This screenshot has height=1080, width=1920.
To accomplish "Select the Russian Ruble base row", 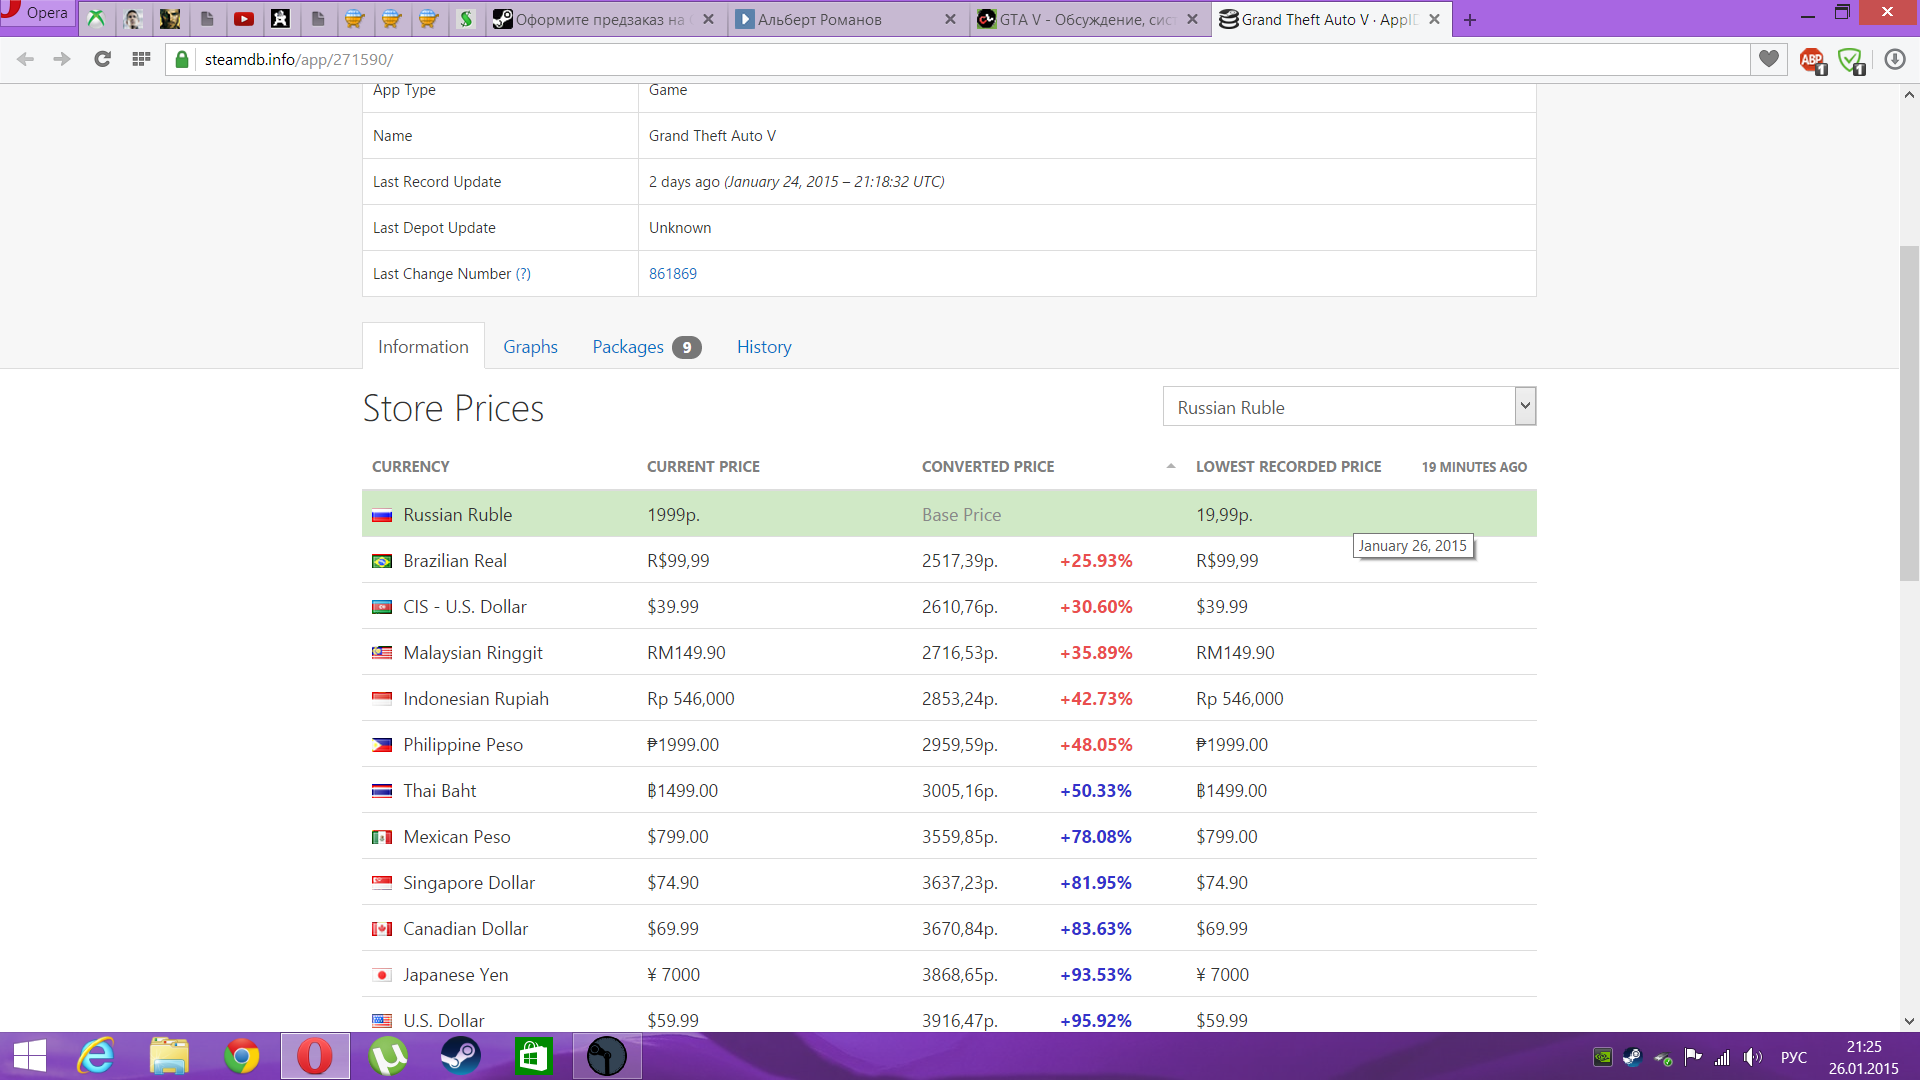I will coord(949,514).
